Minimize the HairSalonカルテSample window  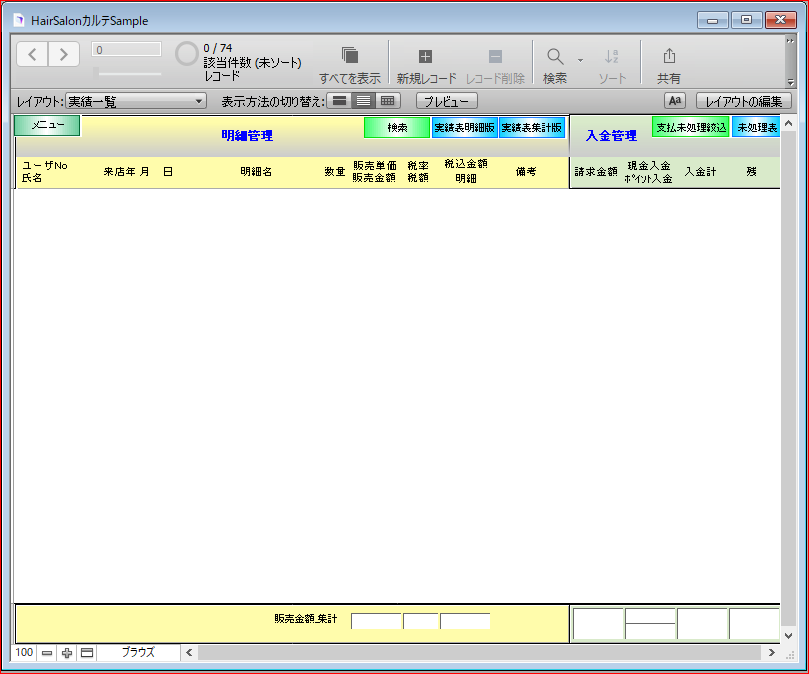pyautogui.click(x=713, y=20)
